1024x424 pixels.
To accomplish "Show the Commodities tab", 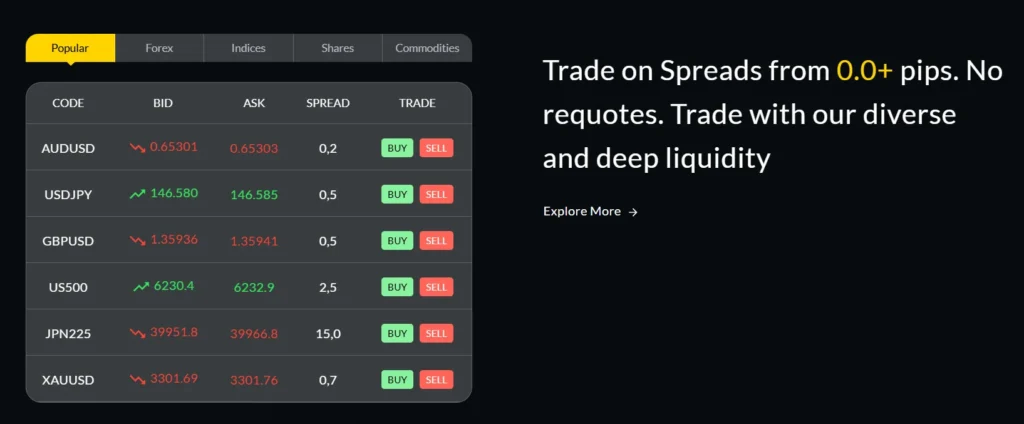I will point(427,48).
